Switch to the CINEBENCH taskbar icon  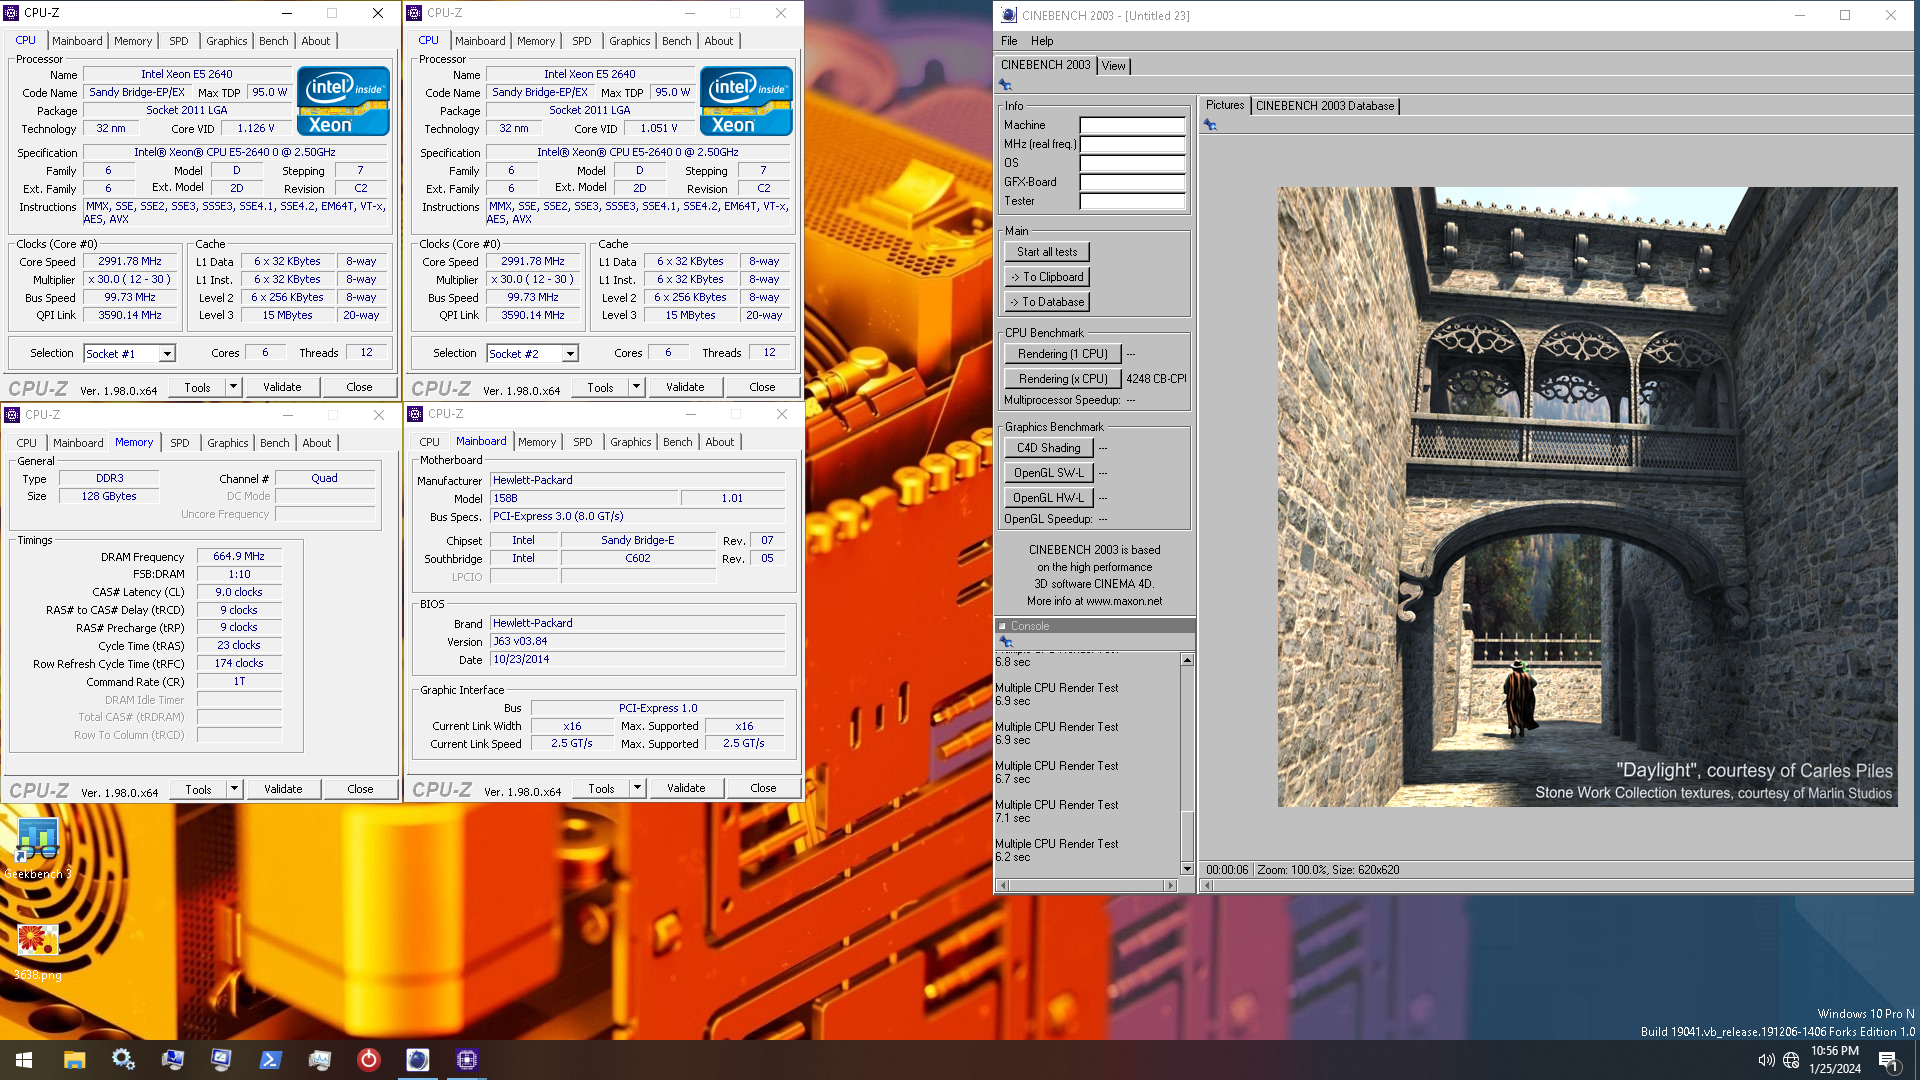417,1060
